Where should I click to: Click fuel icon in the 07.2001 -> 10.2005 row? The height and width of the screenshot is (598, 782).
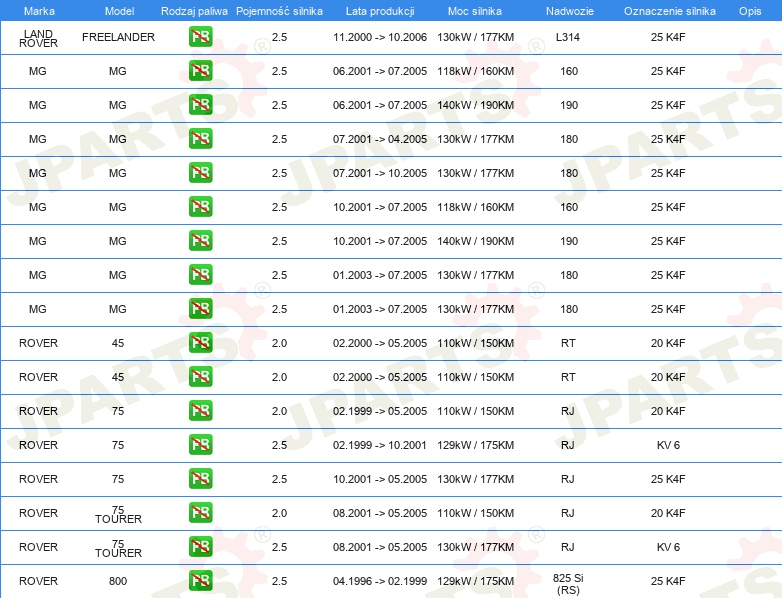200,173
